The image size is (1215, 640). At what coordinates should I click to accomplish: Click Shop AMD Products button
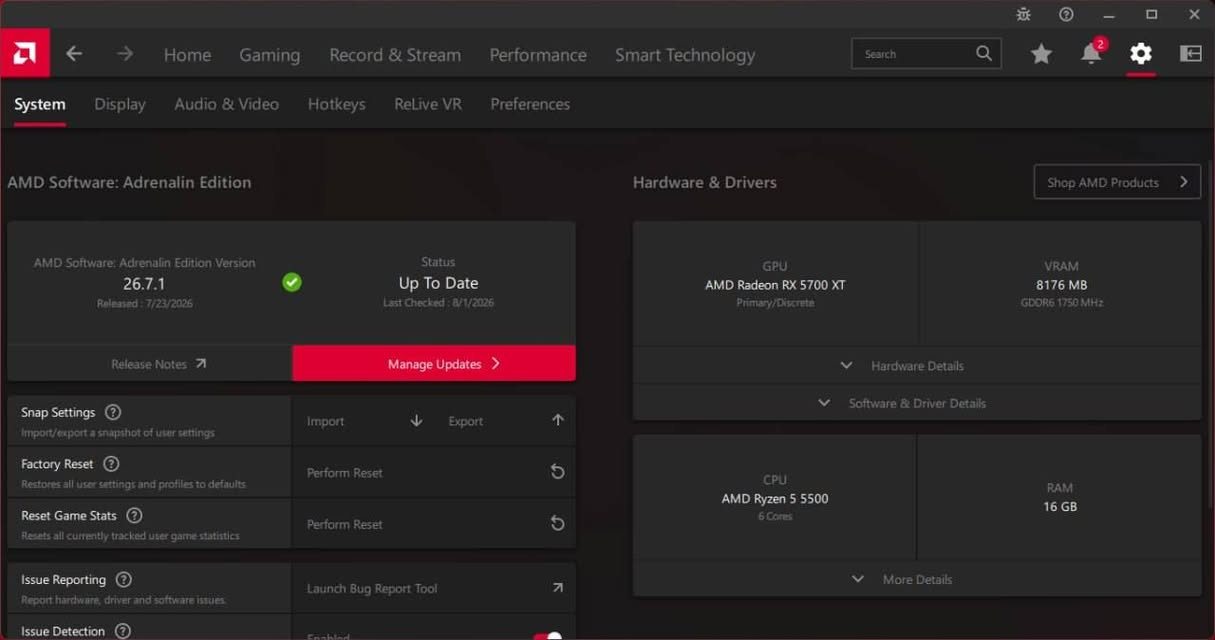pyautogui.click(x=1117, y=182)
